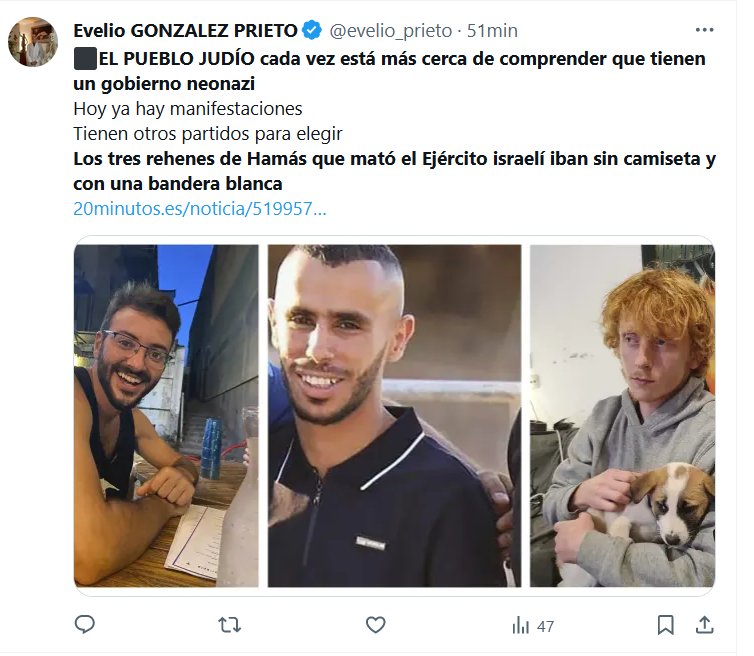Open the view analytics bar chart icon

tap(521, 626)
